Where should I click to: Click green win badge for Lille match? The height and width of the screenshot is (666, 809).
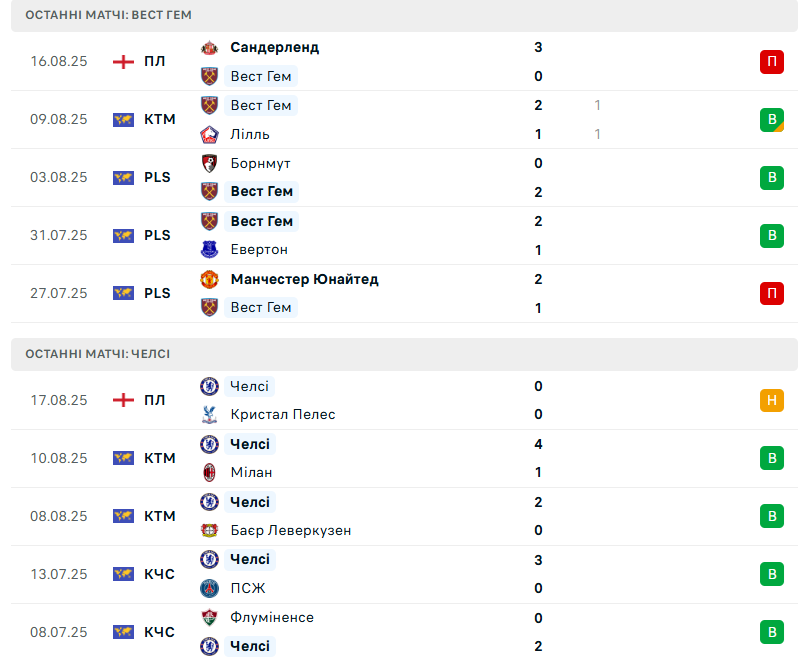[771, 120]
